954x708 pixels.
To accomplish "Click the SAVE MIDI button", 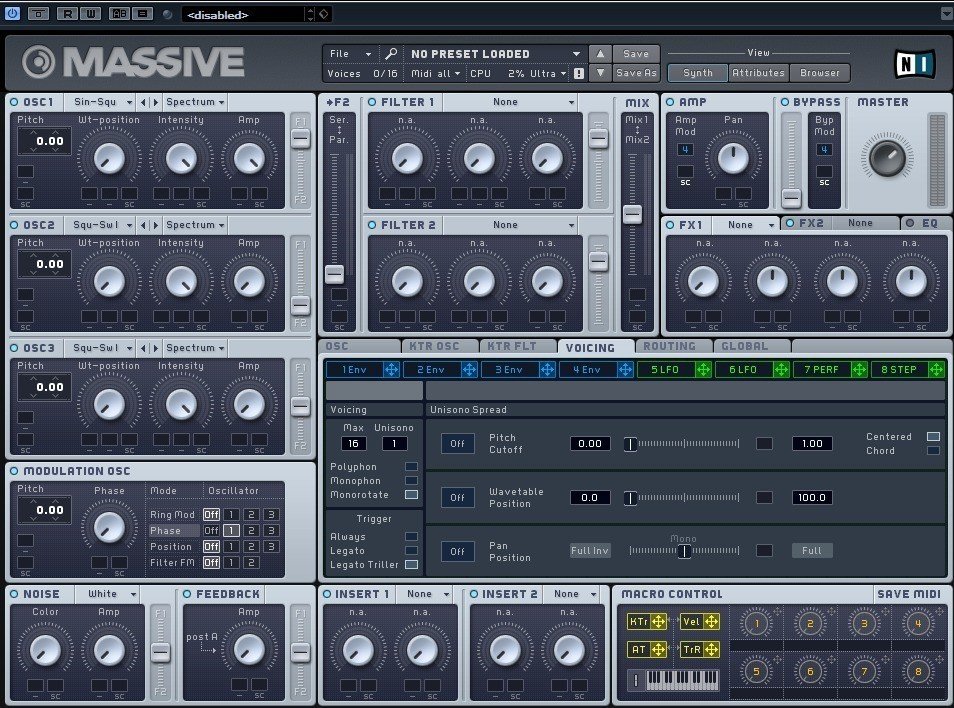I will (x=909, y=594).
